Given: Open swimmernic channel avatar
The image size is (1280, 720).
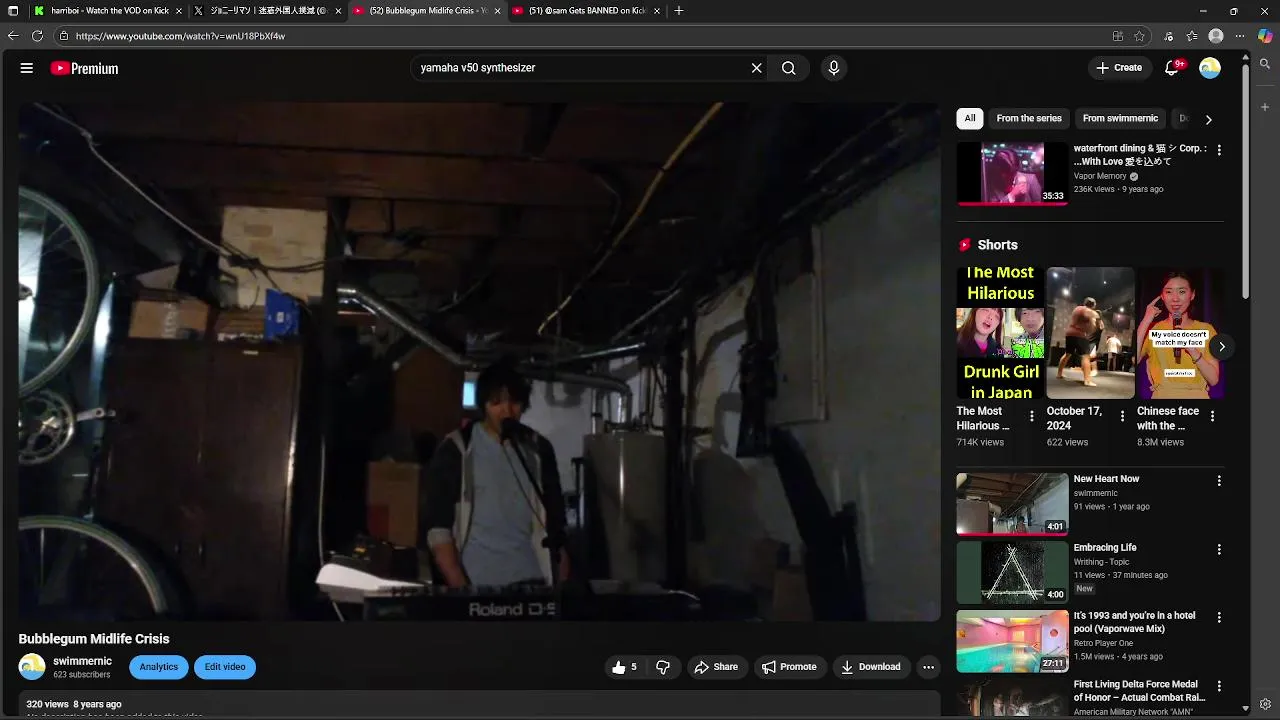Looking at the screenshot, I should point(32,667).
